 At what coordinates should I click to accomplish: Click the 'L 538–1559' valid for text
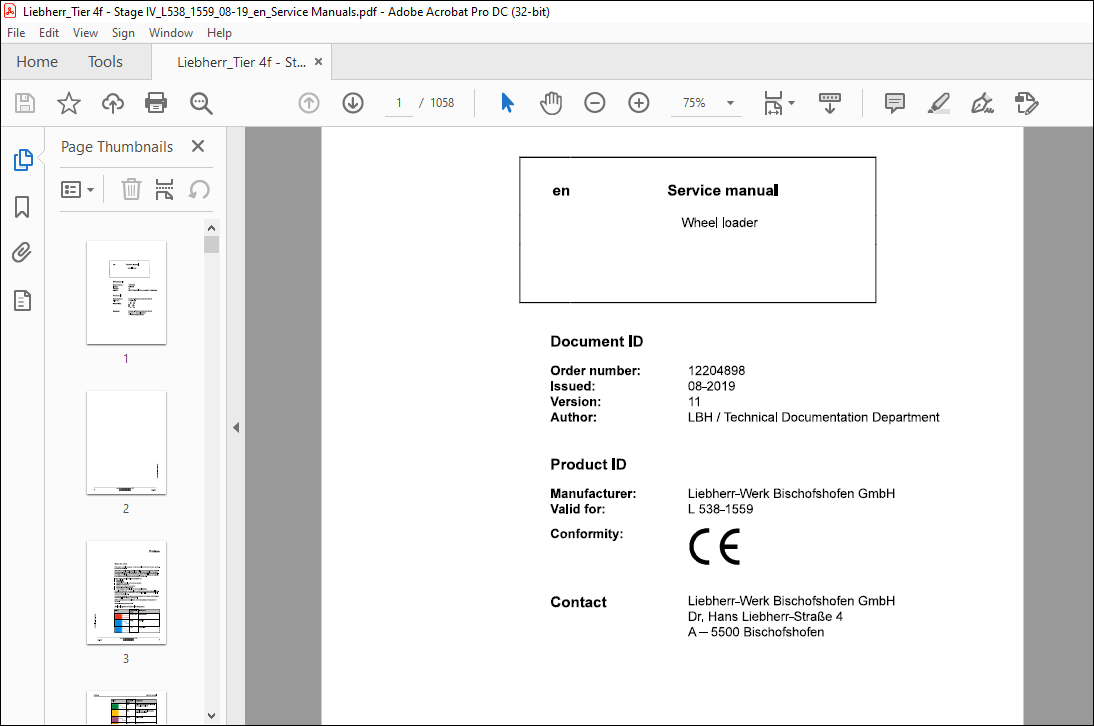coord(721,509)
